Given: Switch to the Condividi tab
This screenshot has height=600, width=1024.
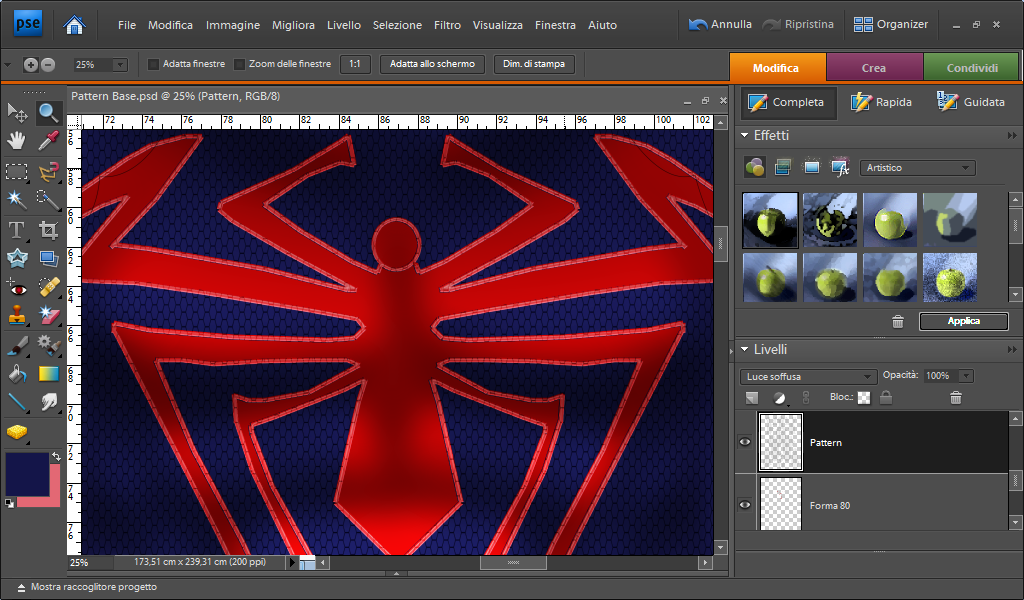Looking at the screenshot, I should (x=972, y=68).
